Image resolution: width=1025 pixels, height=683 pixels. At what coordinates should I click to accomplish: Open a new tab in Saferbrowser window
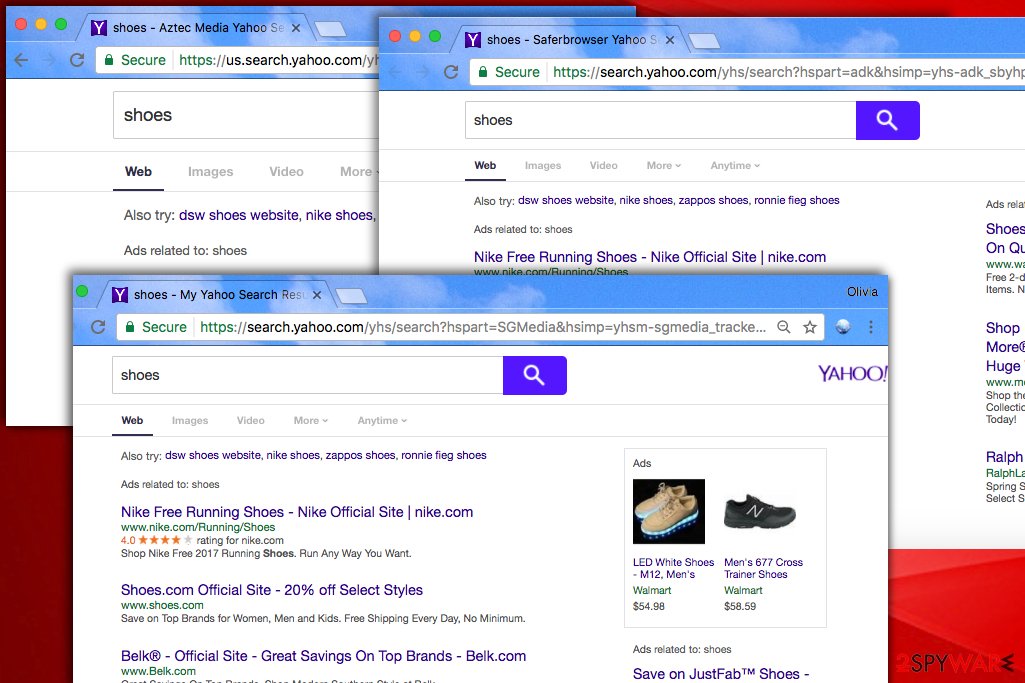704,41
